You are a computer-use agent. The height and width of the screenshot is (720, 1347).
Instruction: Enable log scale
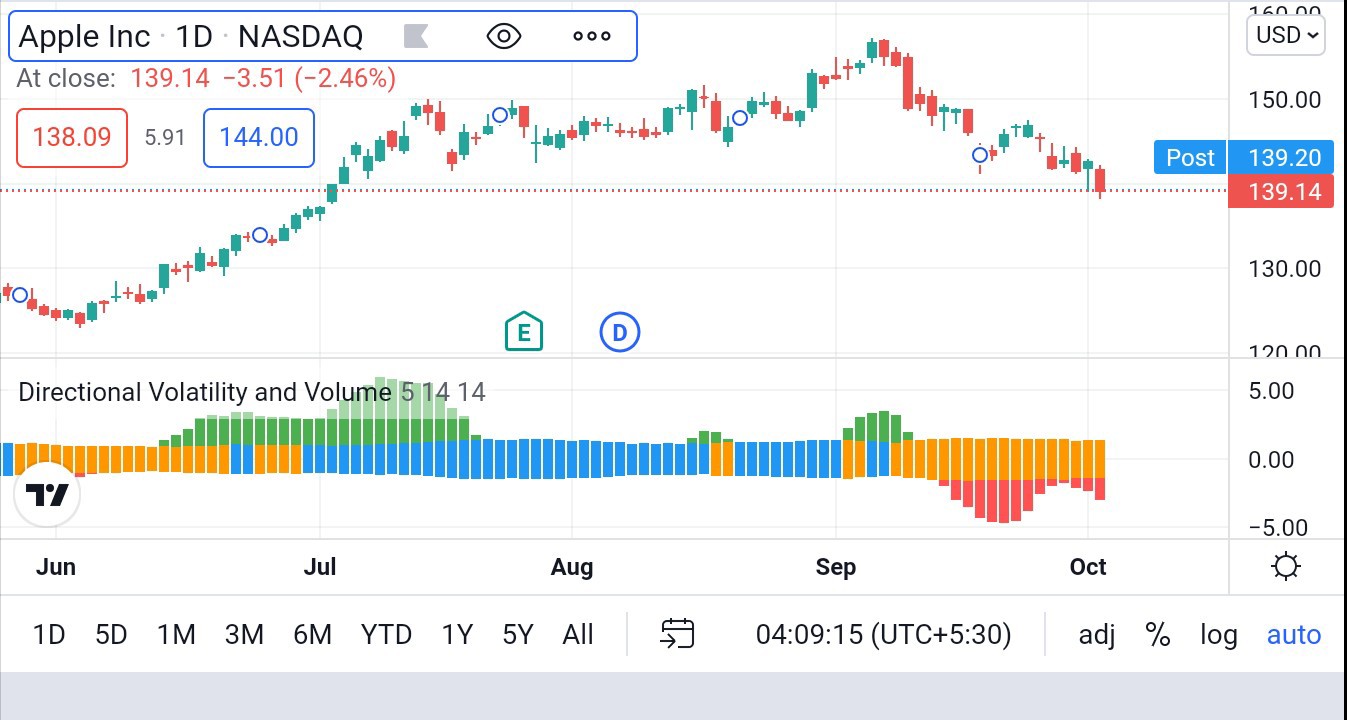(1219, 635)
